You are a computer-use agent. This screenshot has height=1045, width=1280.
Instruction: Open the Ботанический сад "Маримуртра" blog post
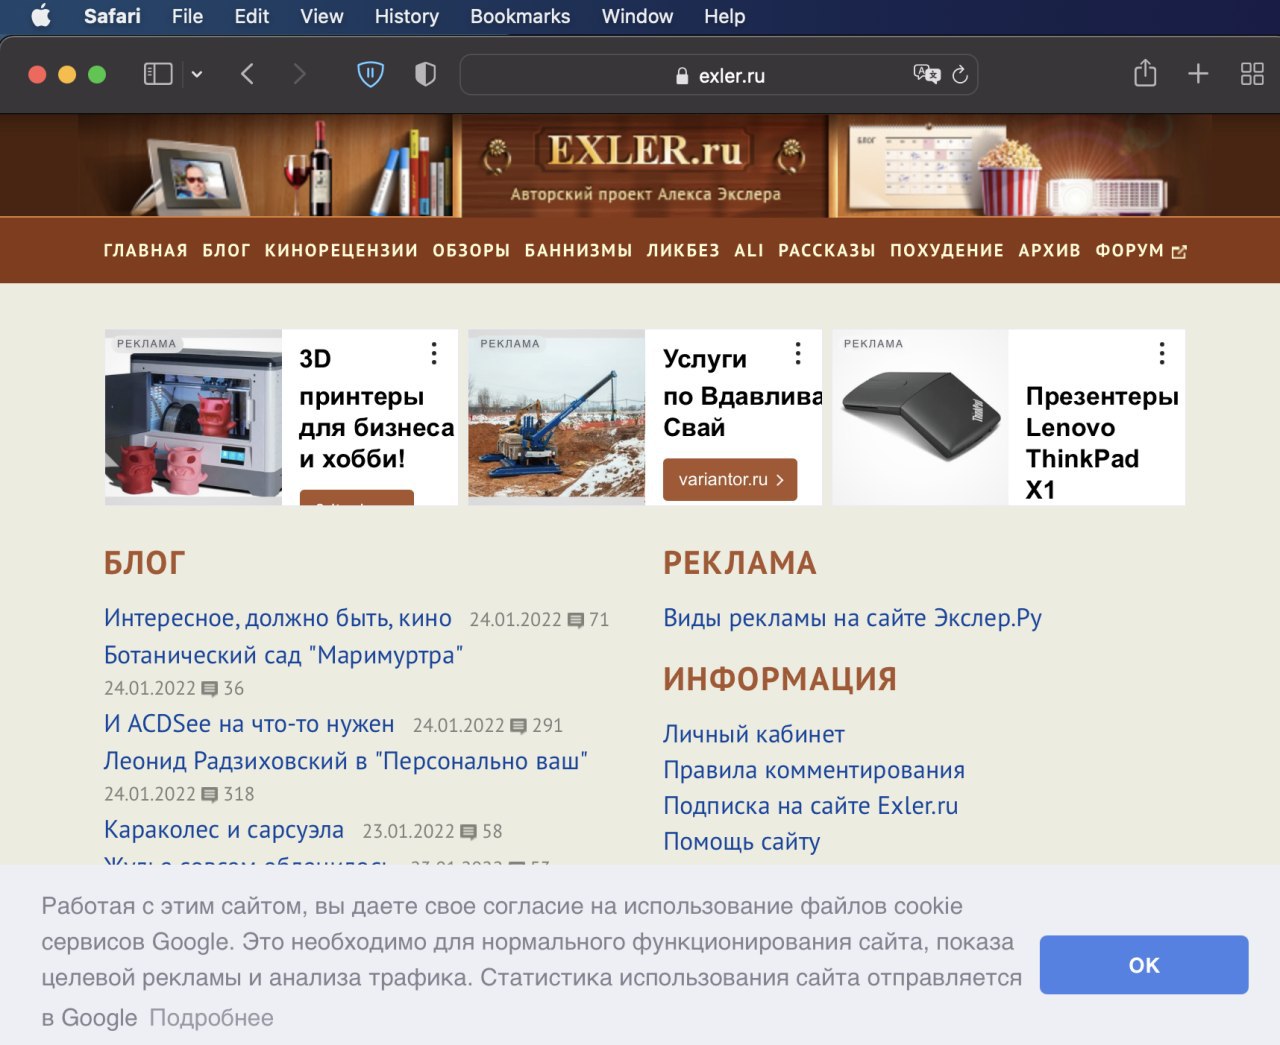click(x=283, y=655)
